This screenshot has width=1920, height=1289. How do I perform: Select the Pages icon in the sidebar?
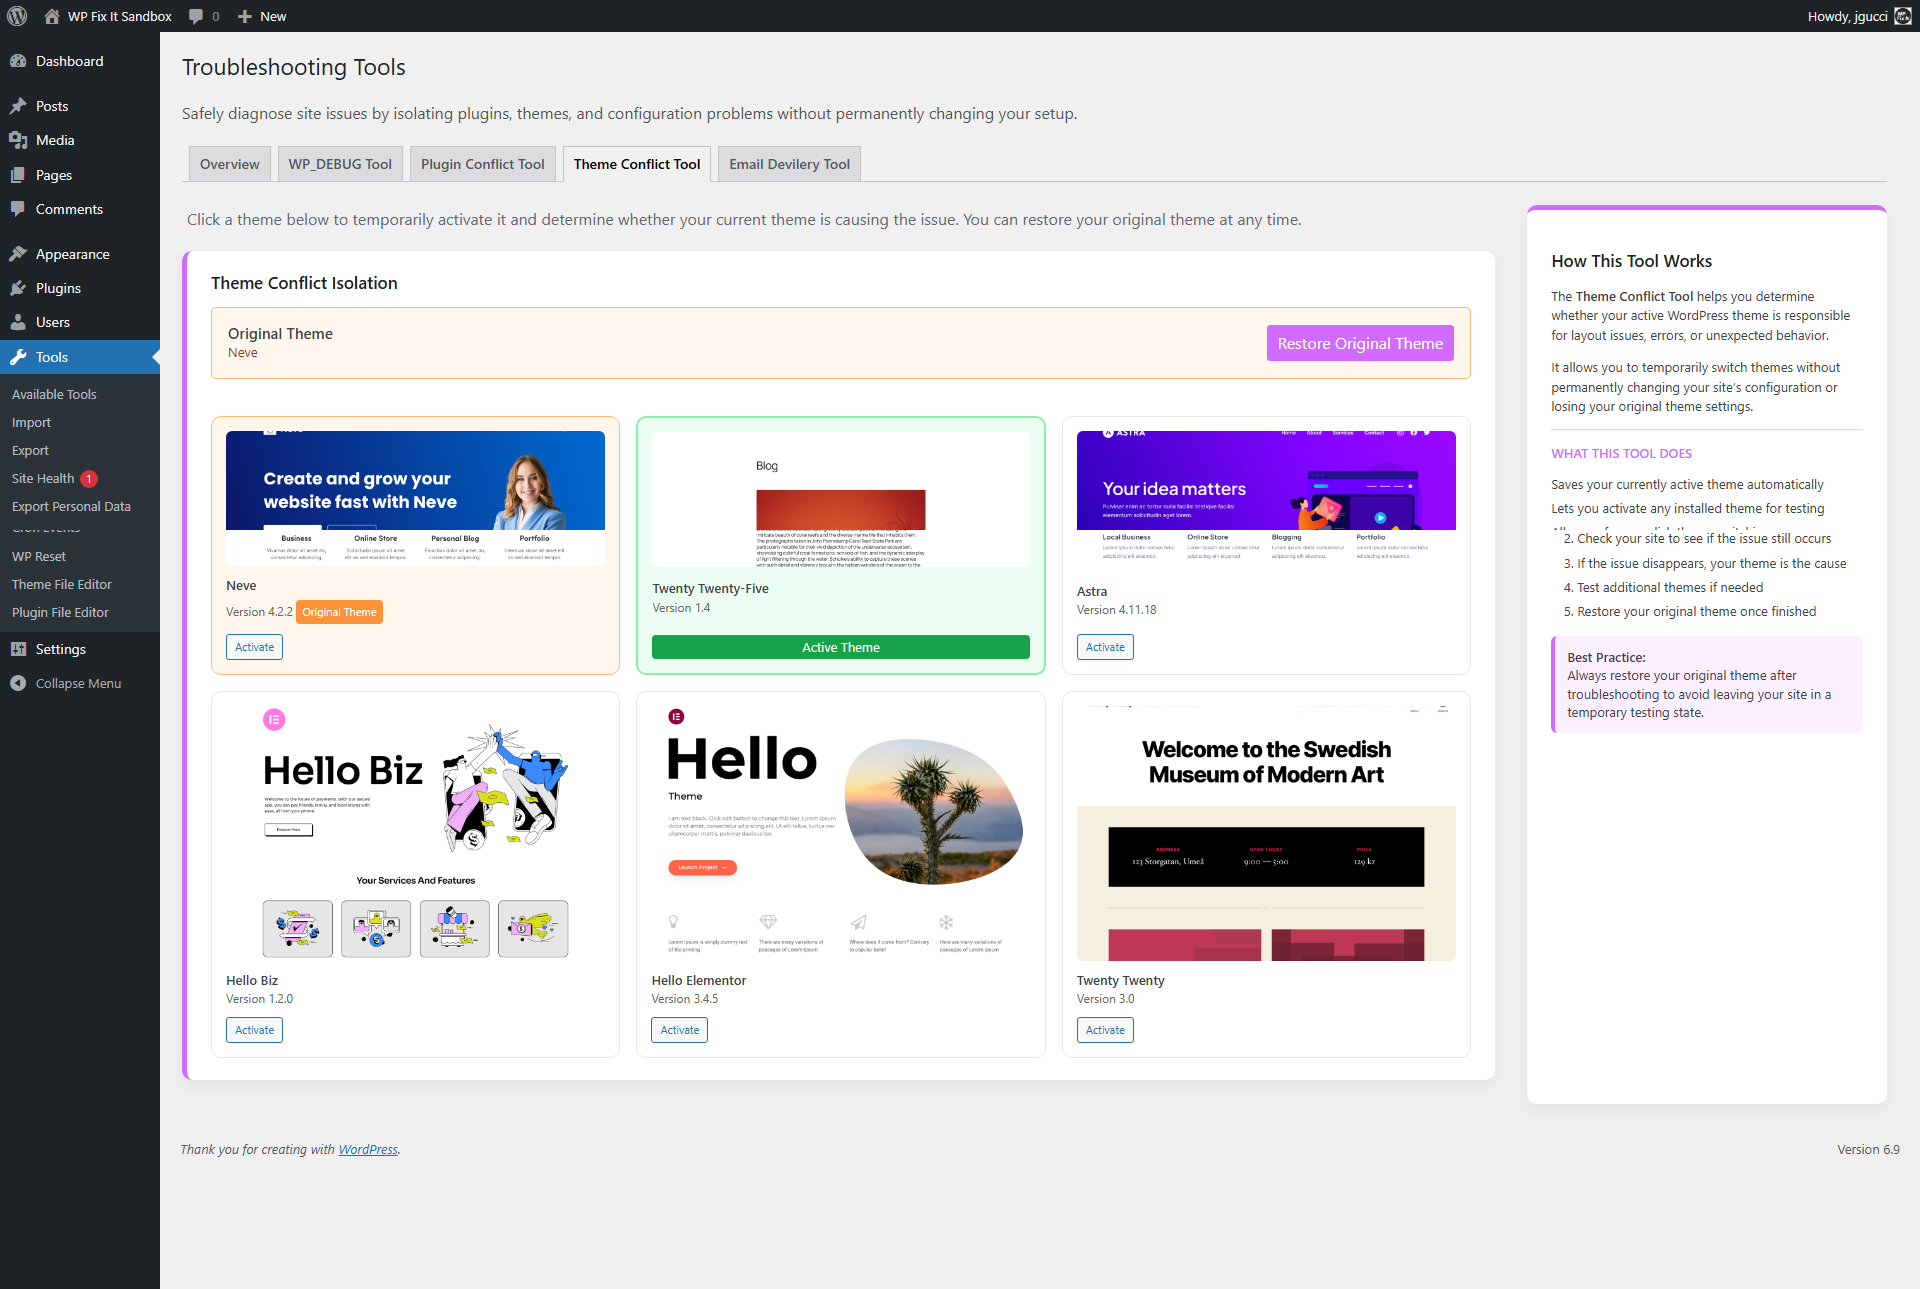[20, 175]
